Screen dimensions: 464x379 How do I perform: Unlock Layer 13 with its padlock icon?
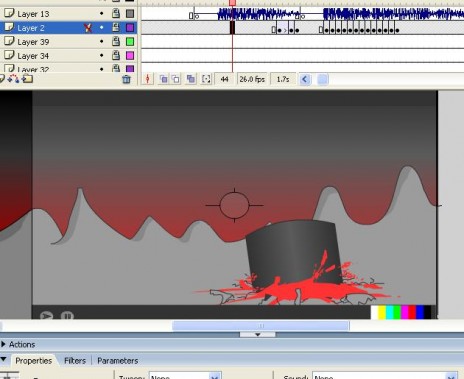[116, 13]
